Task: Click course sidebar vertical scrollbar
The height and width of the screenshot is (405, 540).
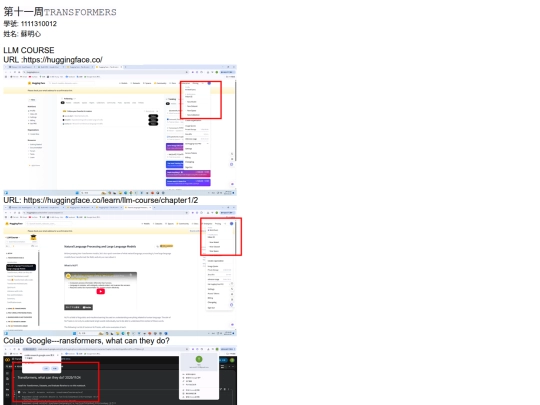Action: pos(39,288)
